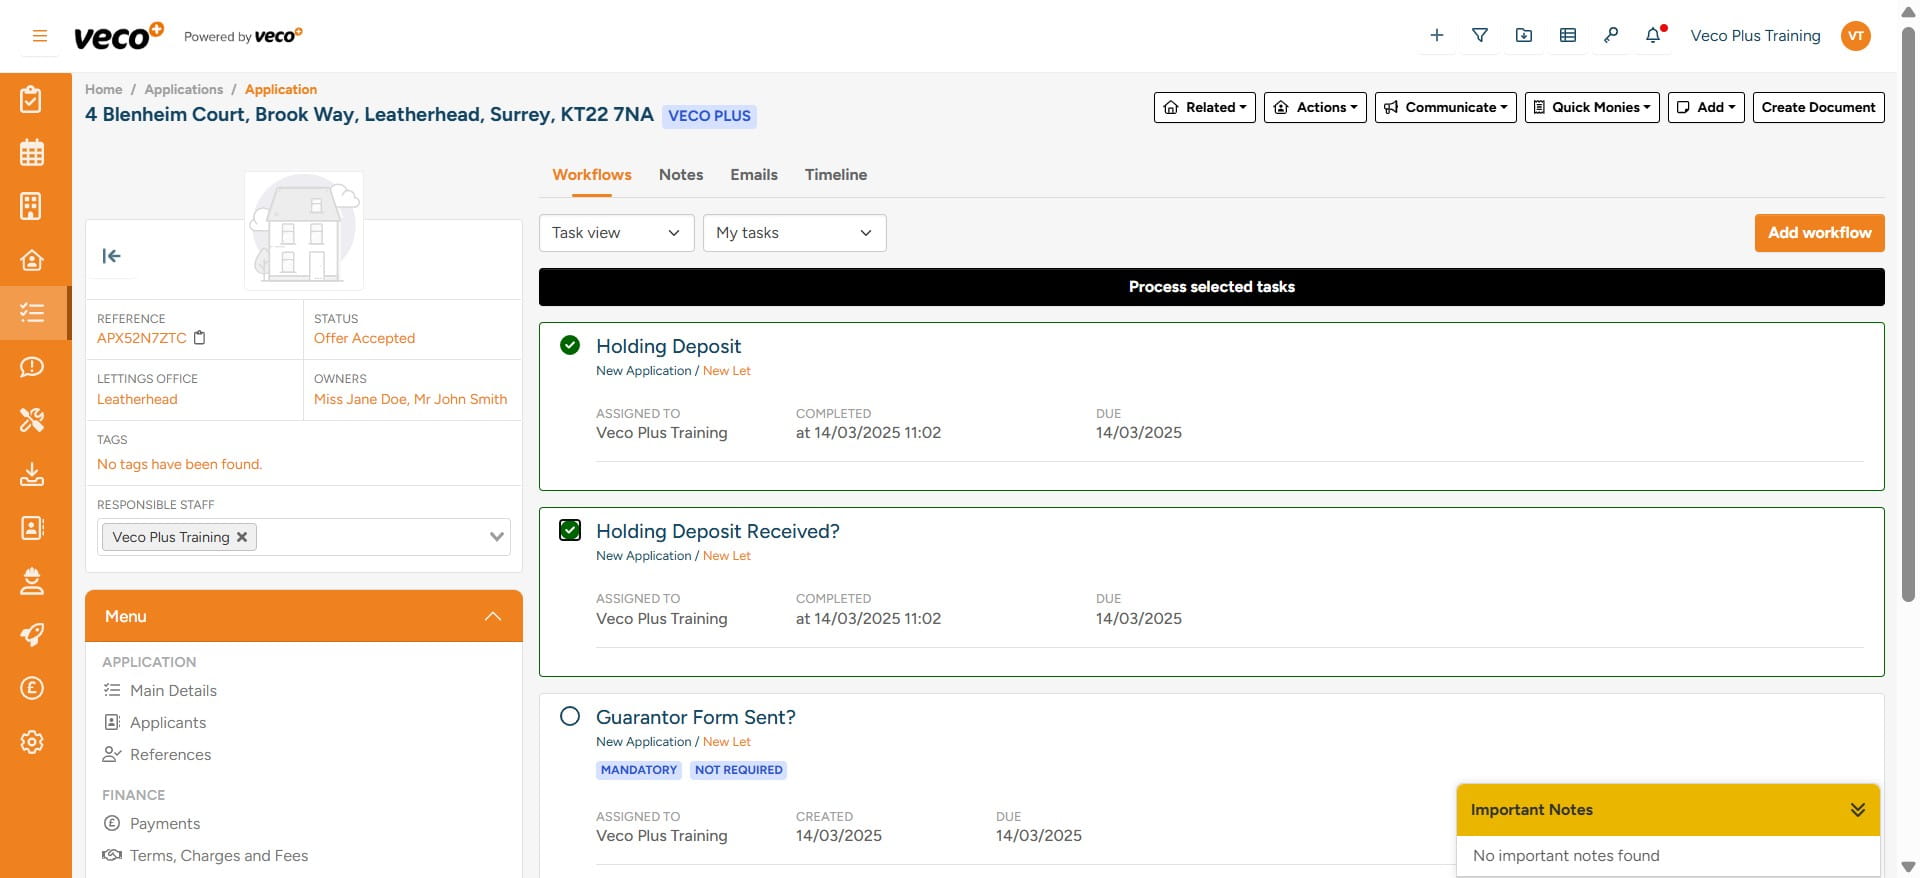Screen dimensions: 1920x878
Task: Click the property house thumbnail
Action: tap(304, 231)
